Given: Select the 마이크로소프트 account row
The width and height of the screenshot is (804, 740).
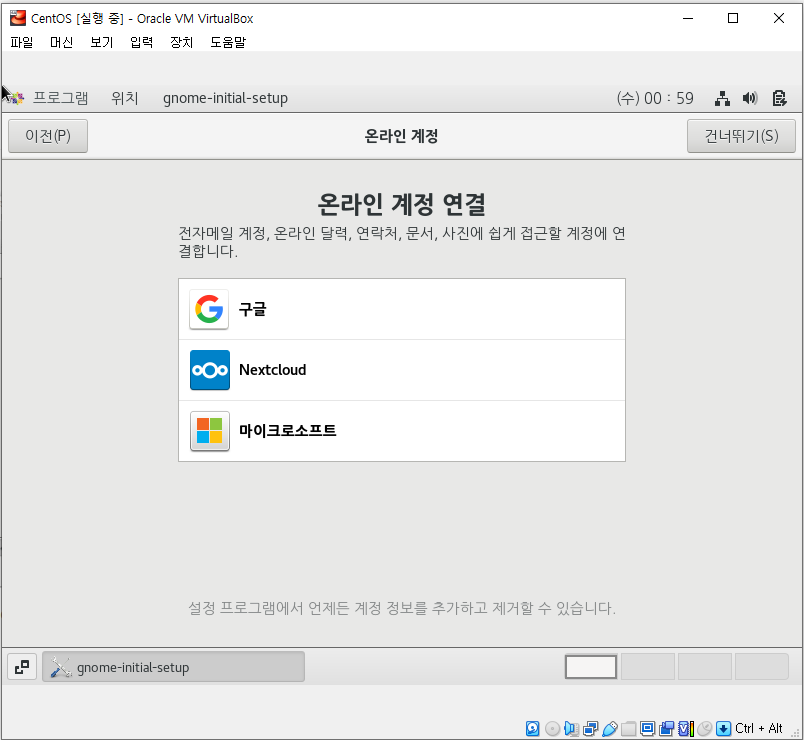Looking at the screenshot, I should tap(402, 431).
